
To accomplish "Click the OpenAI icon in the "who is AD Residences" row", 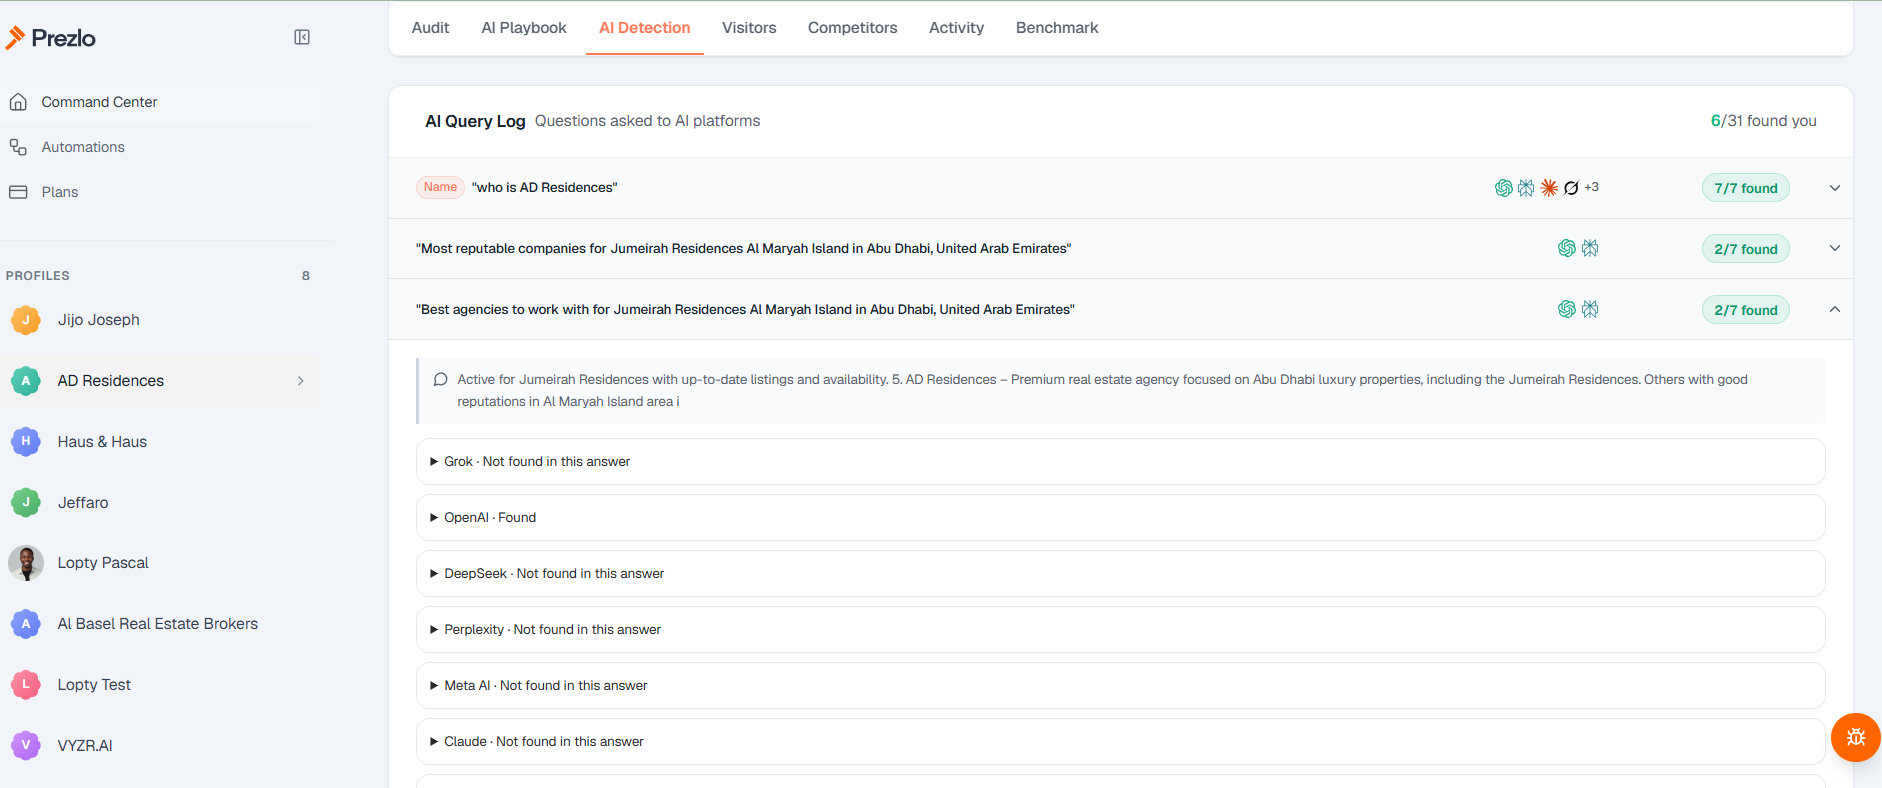I will pyautogui.click(x=1504, y=188).
